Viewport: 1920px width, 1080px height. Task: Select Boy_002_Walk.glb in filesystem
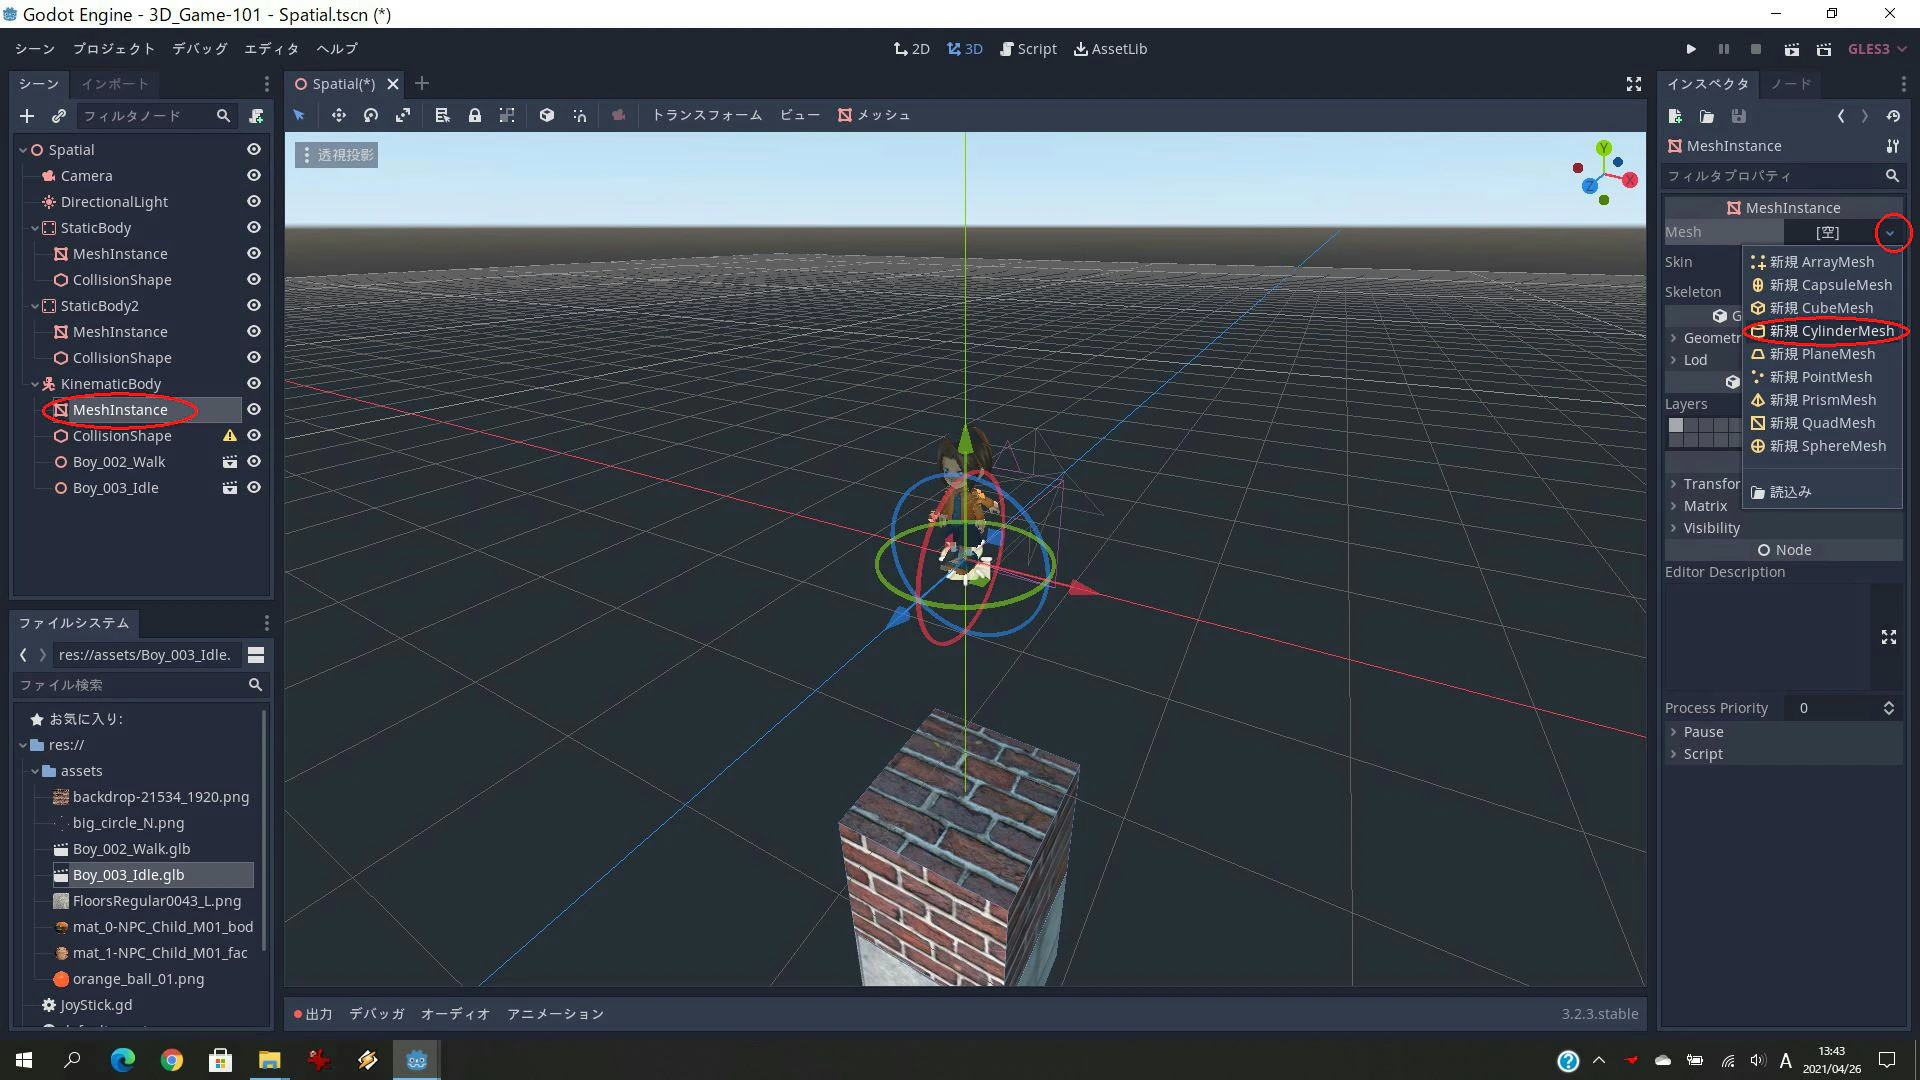point(131,849)
